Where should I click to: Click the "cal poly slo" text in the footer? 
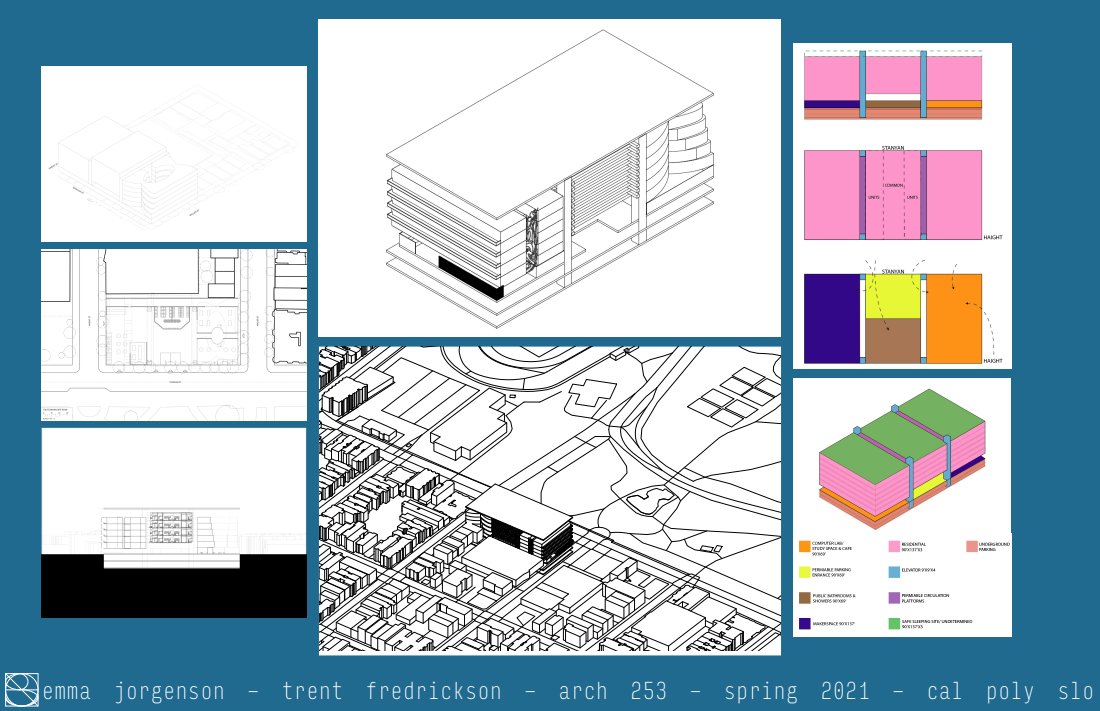coord(1010,691)
